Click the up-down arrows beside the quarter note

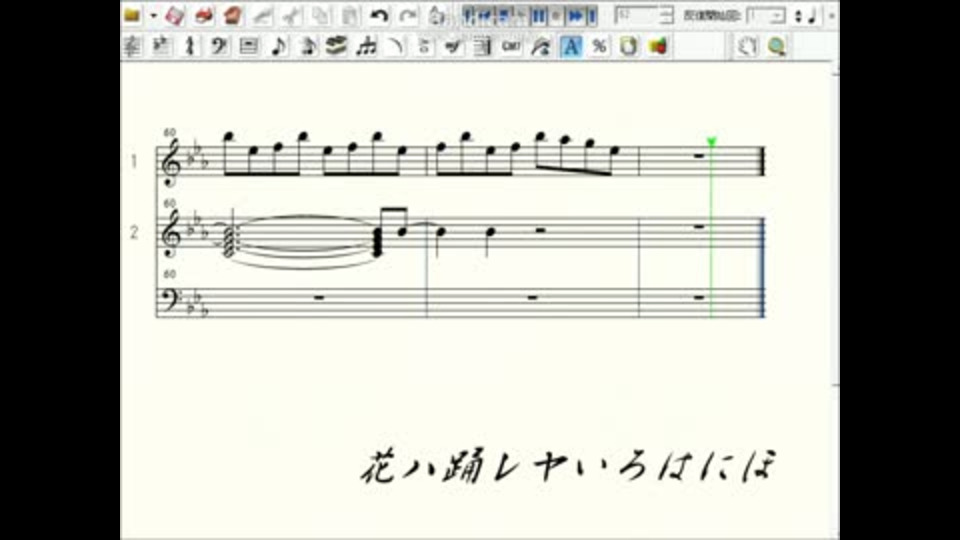798,16
